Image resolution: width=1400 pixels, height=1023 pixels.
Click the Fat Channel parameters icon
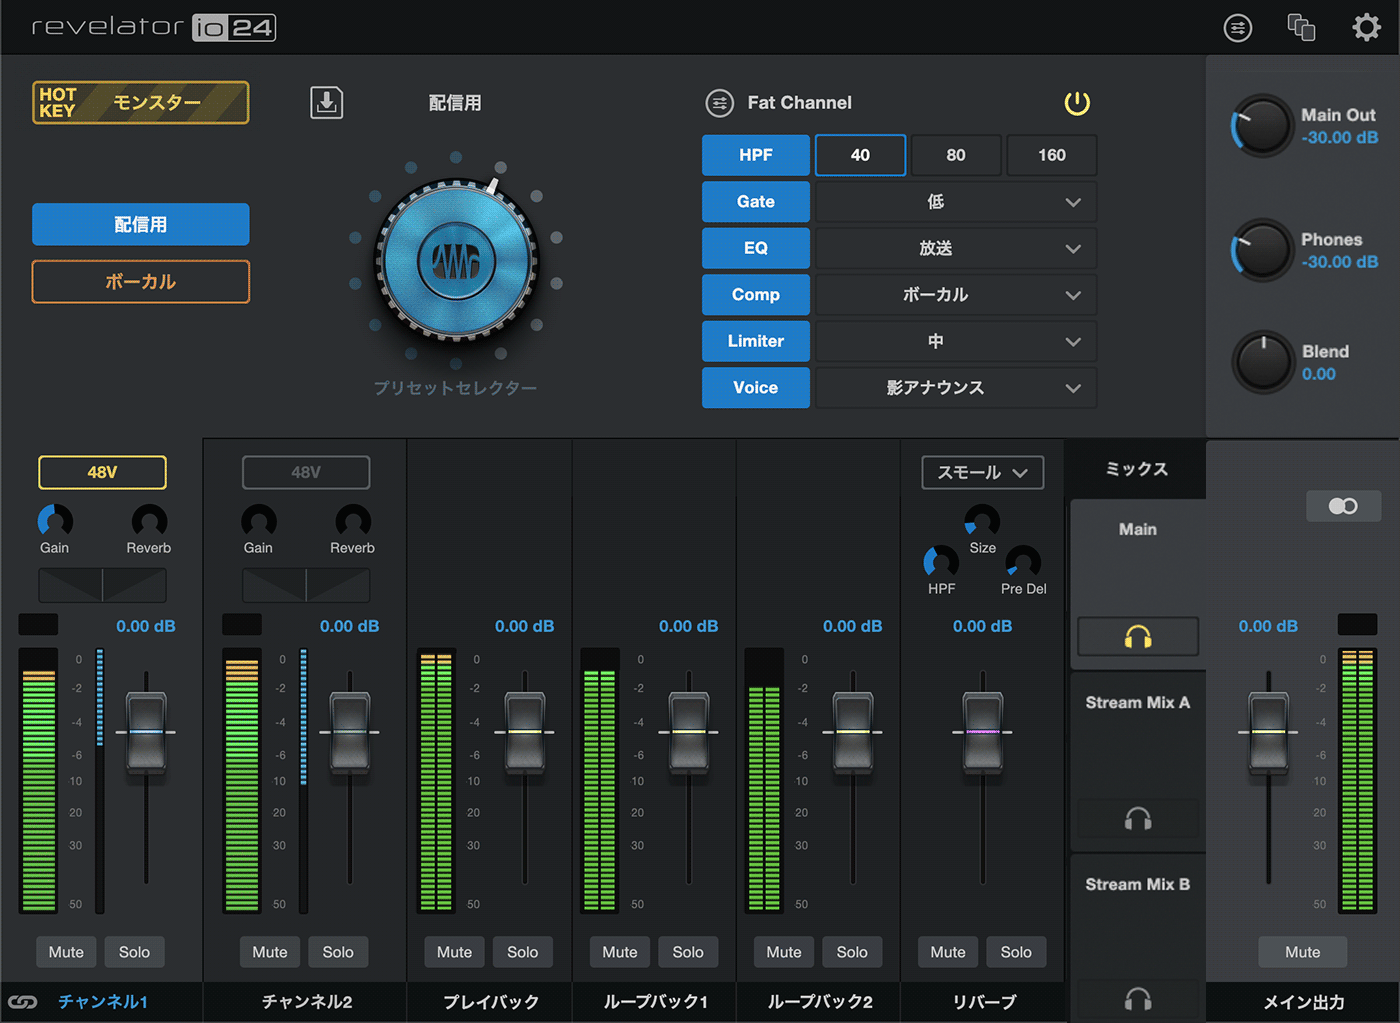[719, 102]
